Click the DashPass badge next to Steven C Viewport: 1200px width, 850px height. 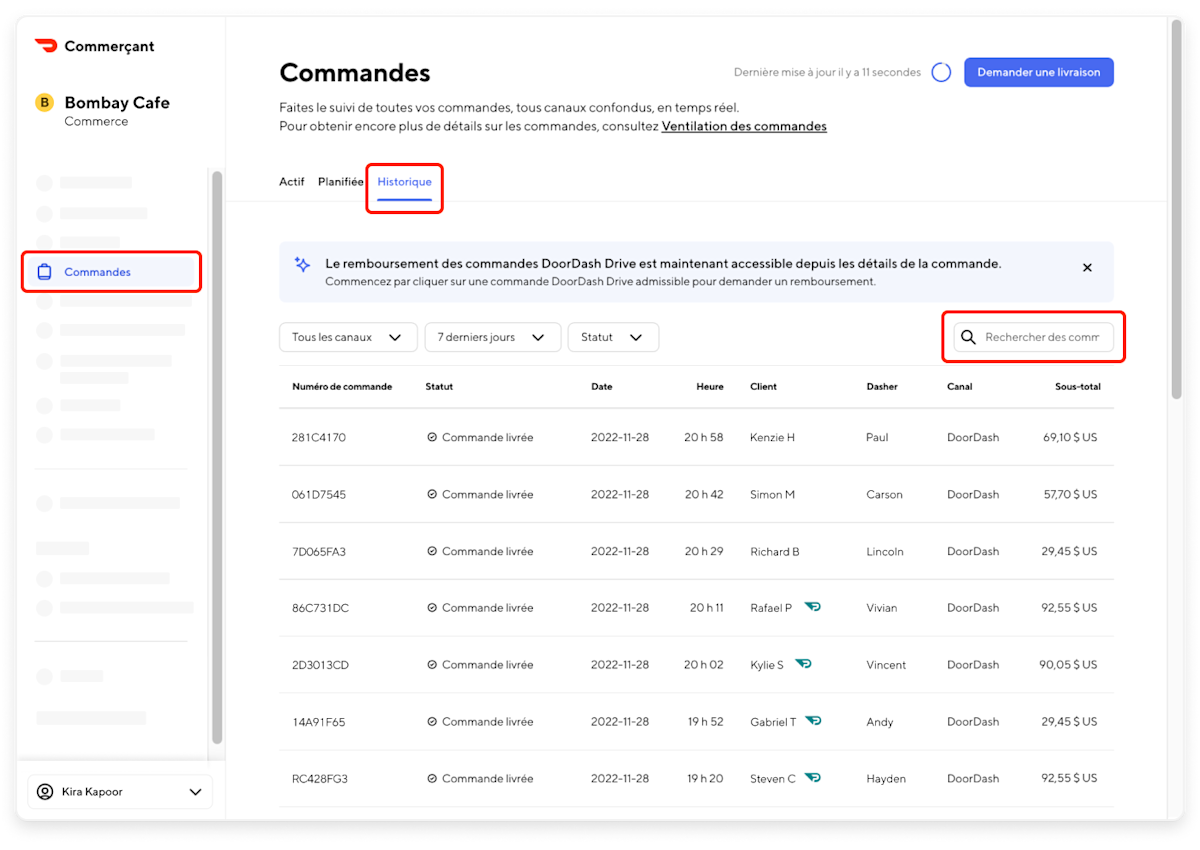(813, 778)
